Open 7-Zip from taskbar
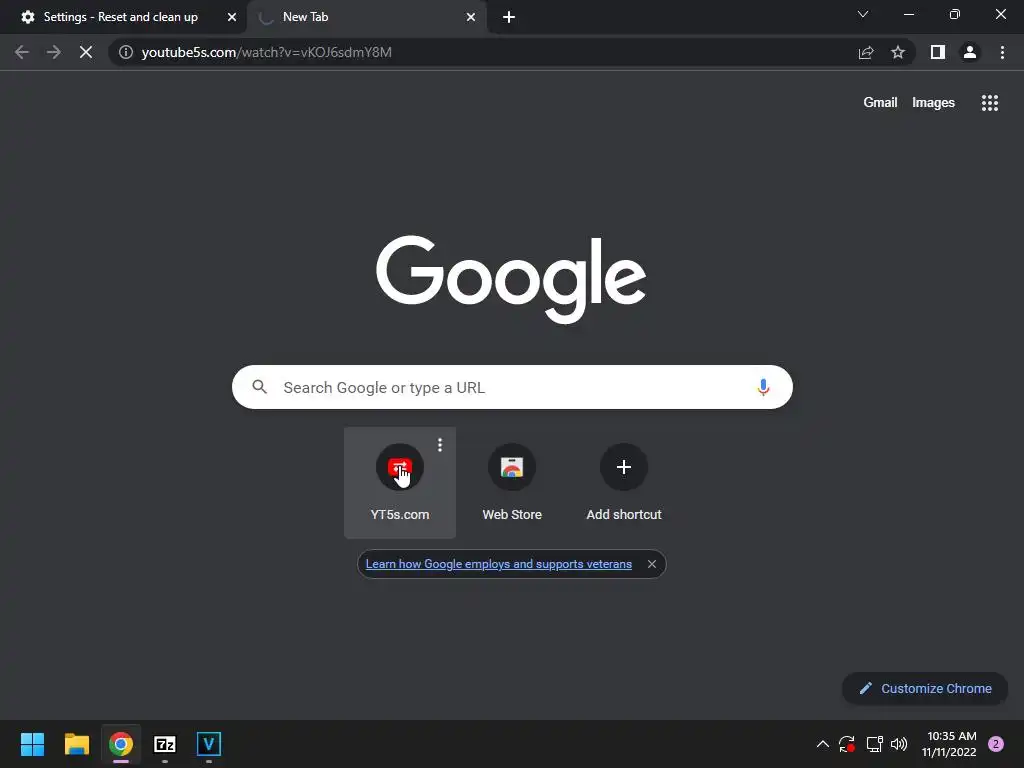The image size is (1024, 768). 165,744
